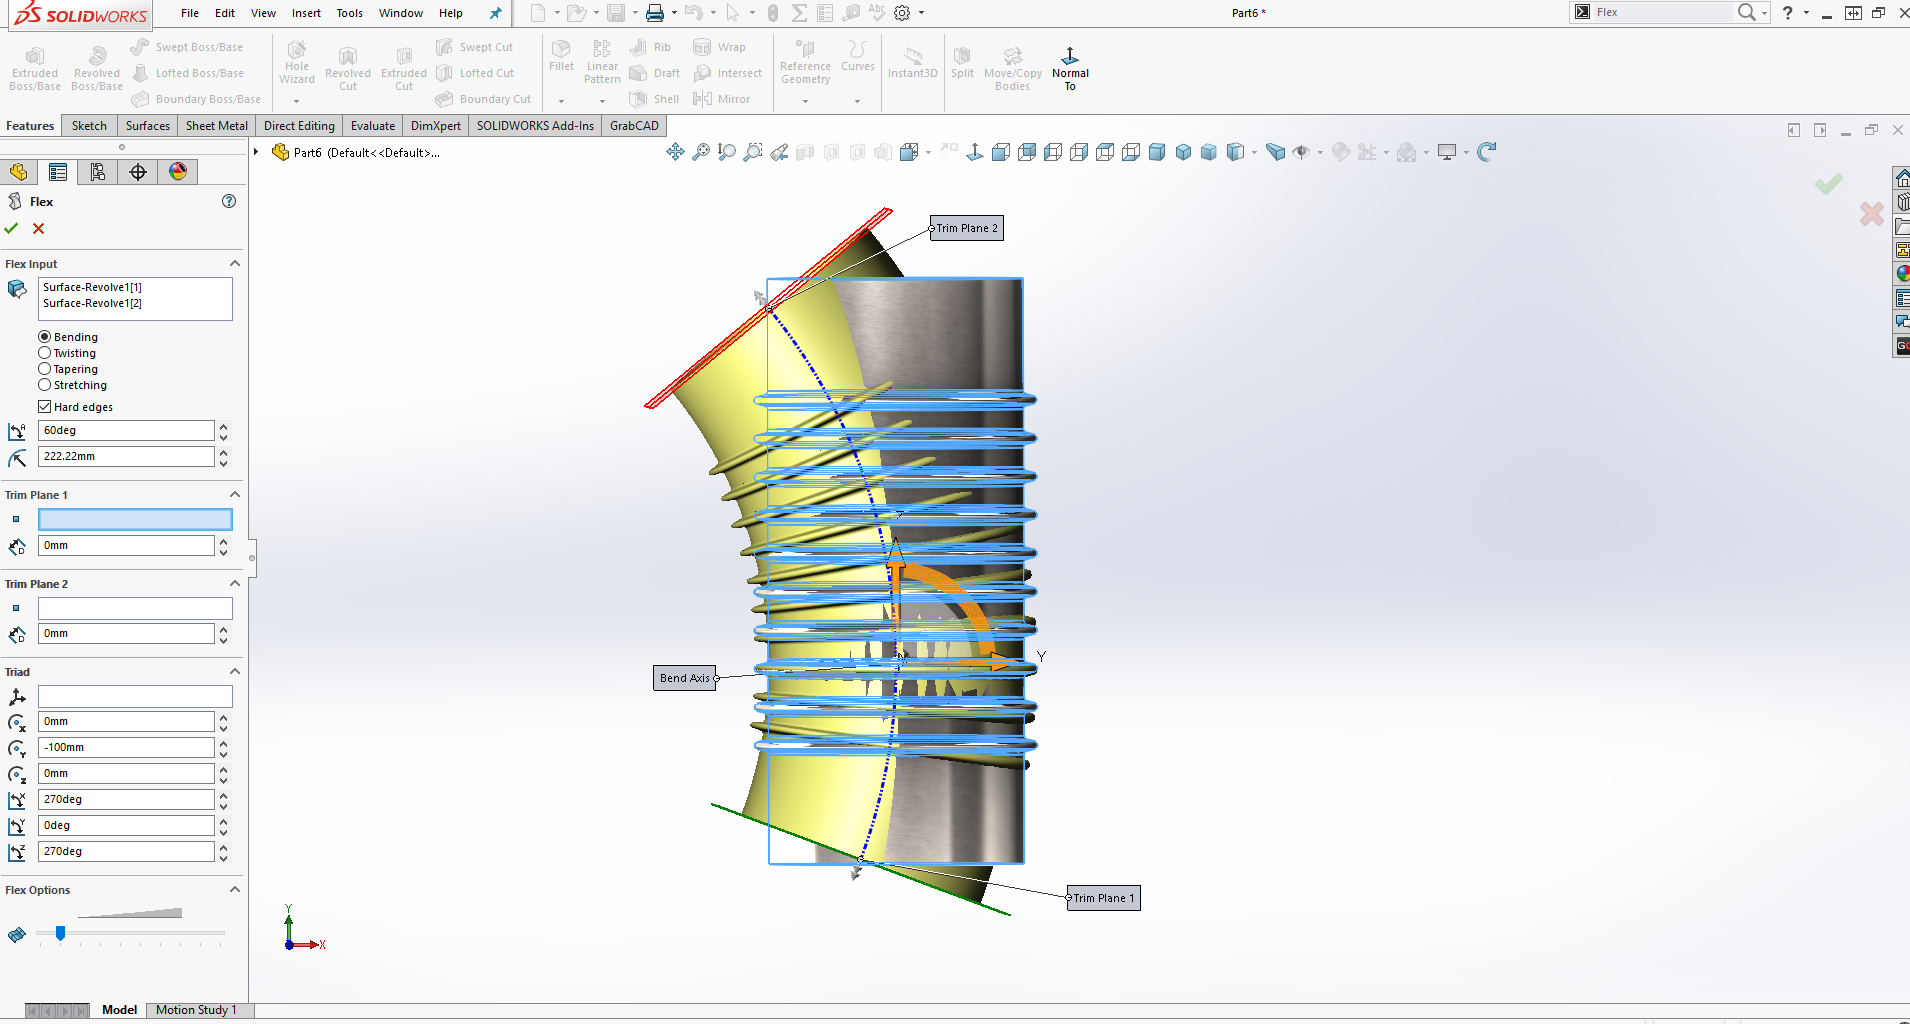Collapse the Flex Input section
The width and height of the screenshot is (1910, 1024).
coord(235,264)
